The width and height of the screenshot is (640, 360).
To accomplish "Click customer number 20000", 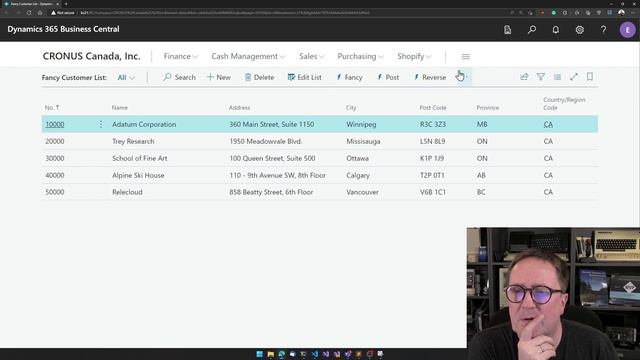I will click(55, 141).
